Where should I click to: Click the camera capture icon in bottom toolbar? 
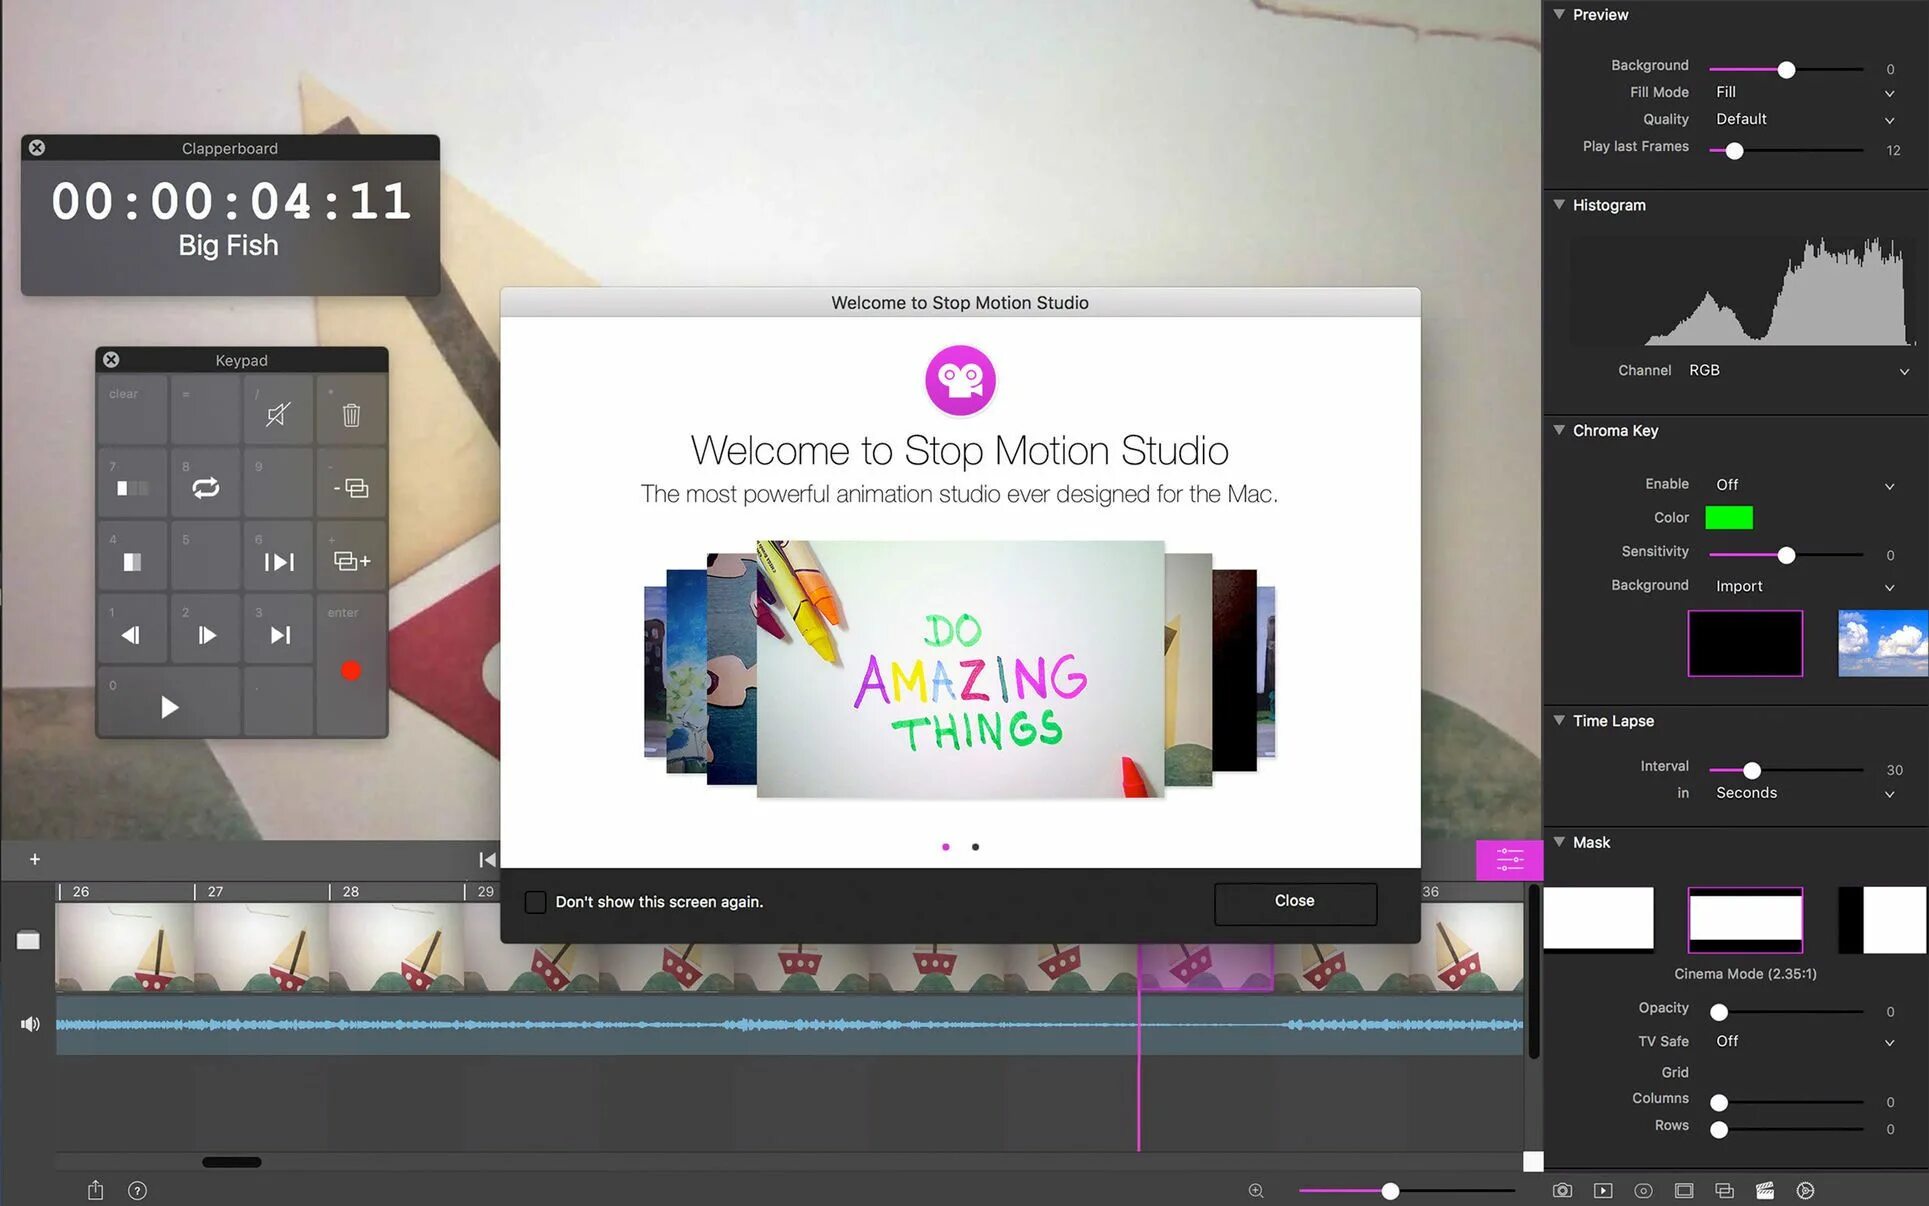click(1562, 1190)
